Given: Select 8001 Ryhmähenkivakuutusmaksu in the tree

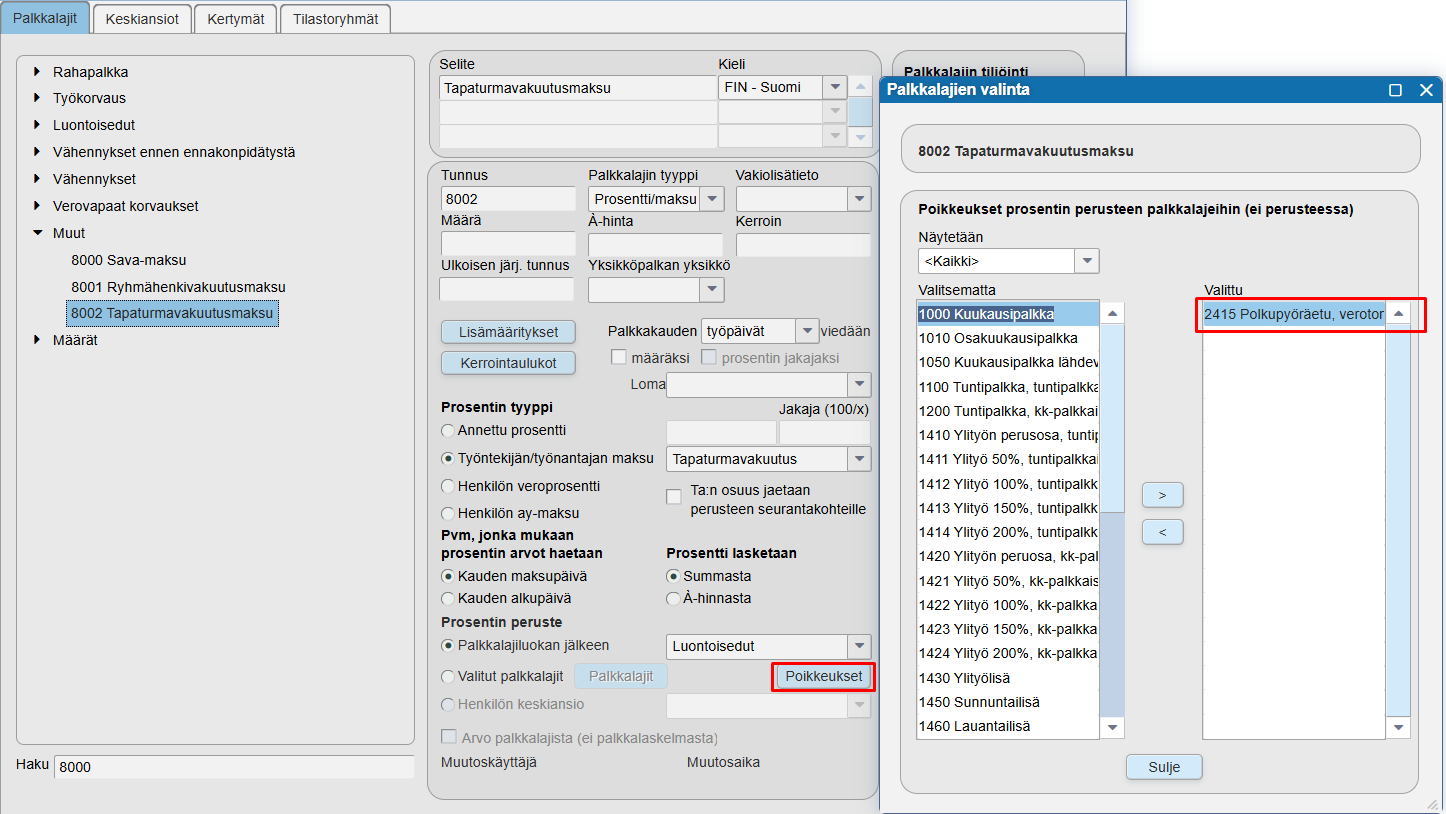Looking at the screenshot, I should pos(178,287).
